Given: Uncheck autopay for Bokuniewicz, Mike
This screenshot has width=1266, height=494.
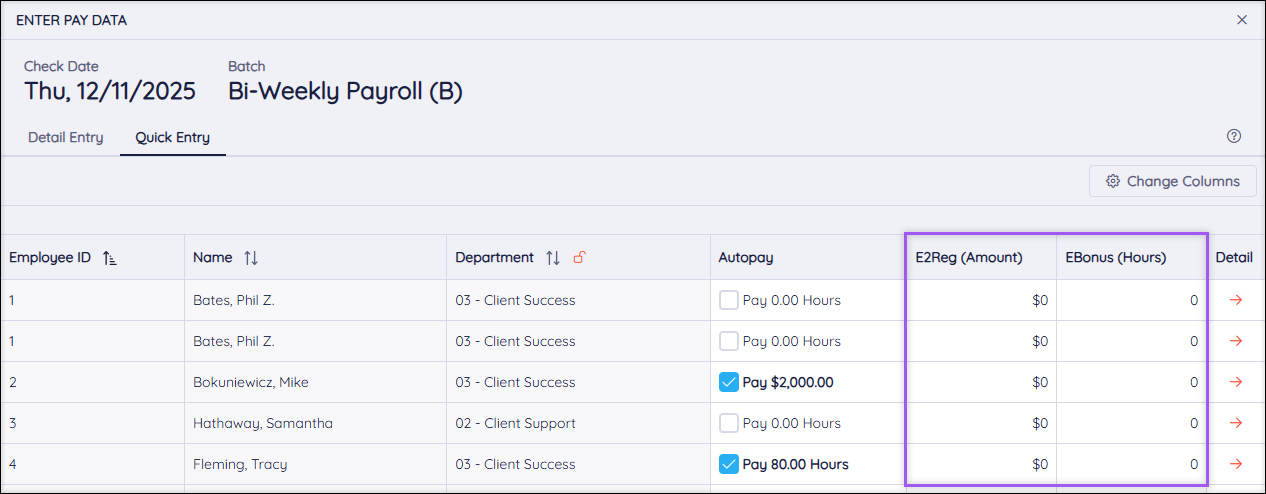Looking at the screenshot, I should coord(729,382).
